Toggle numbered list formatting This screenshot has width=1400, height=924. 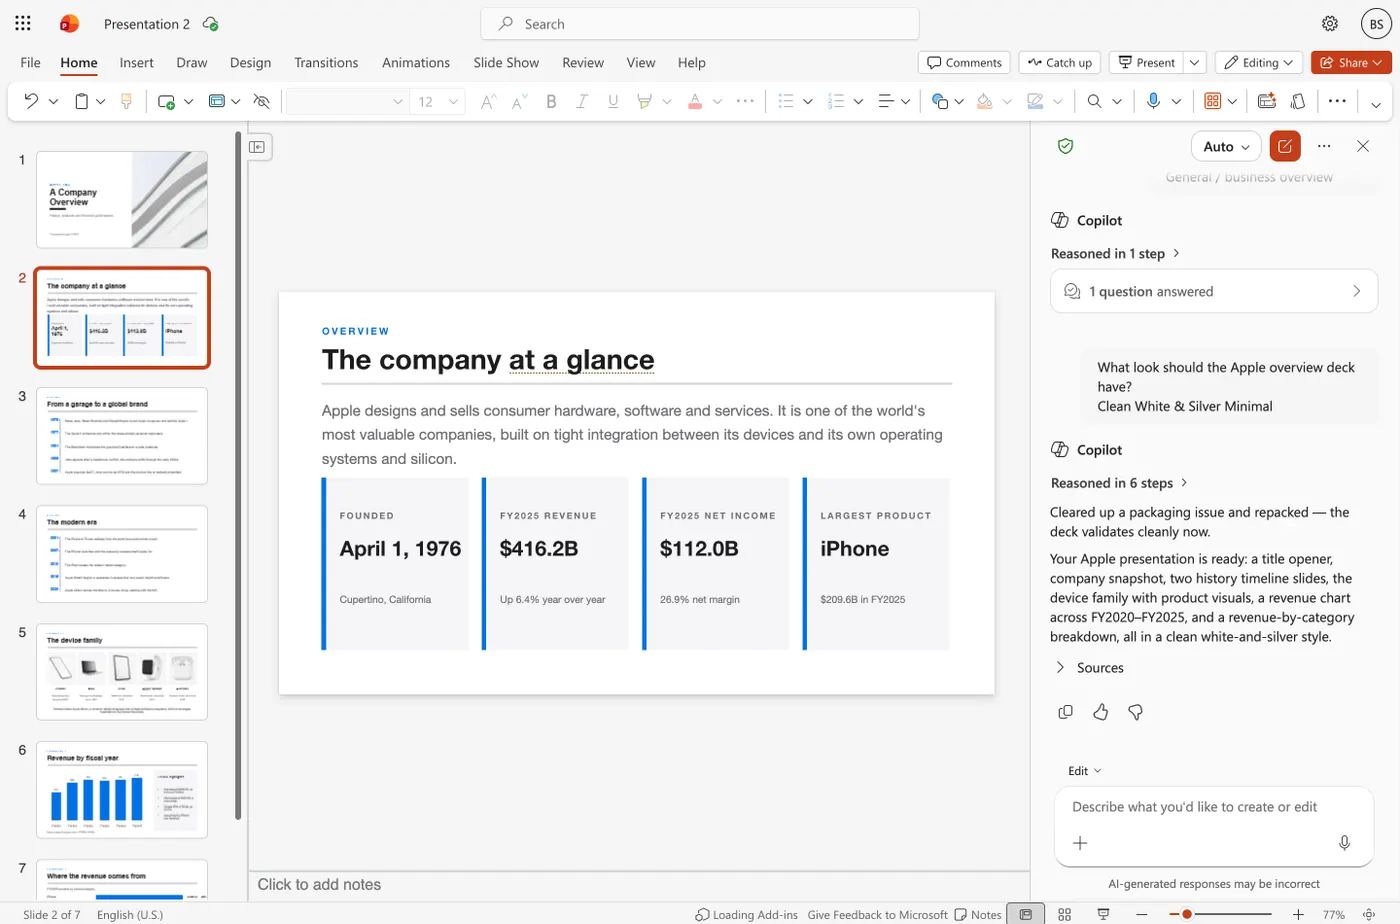(837, 101)
